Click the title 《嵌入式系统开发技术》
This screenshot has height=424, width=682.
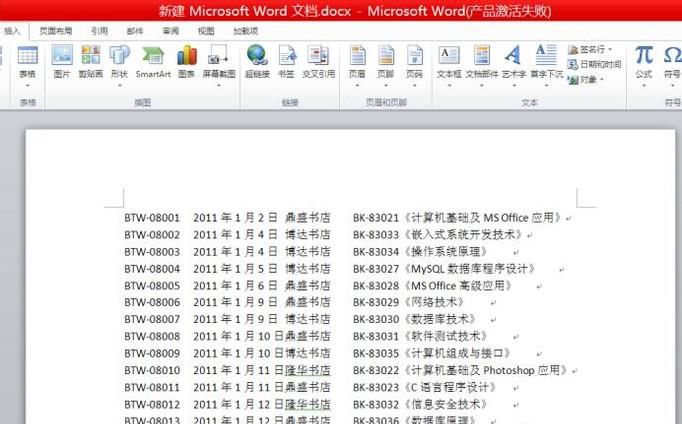(x=463, y=235)
